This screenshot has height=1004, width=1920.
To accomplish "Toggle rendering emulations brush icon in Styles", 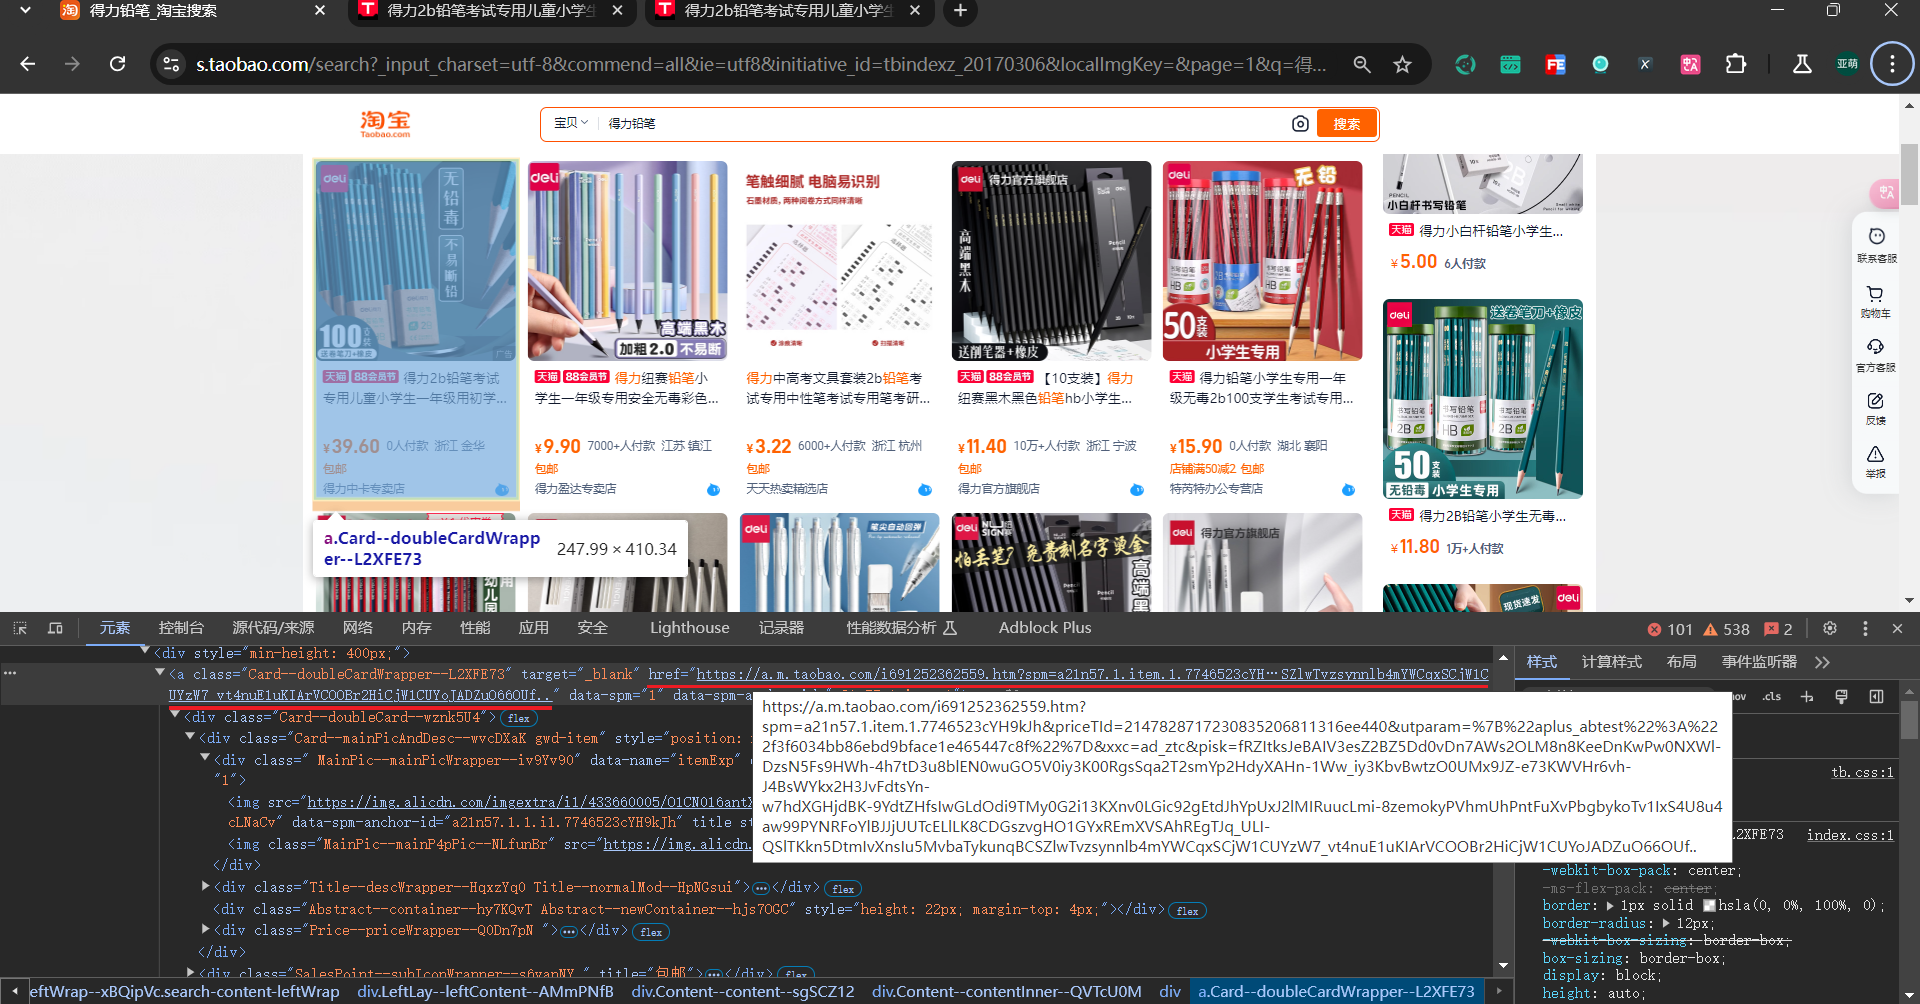I will tap(1841, 696).
